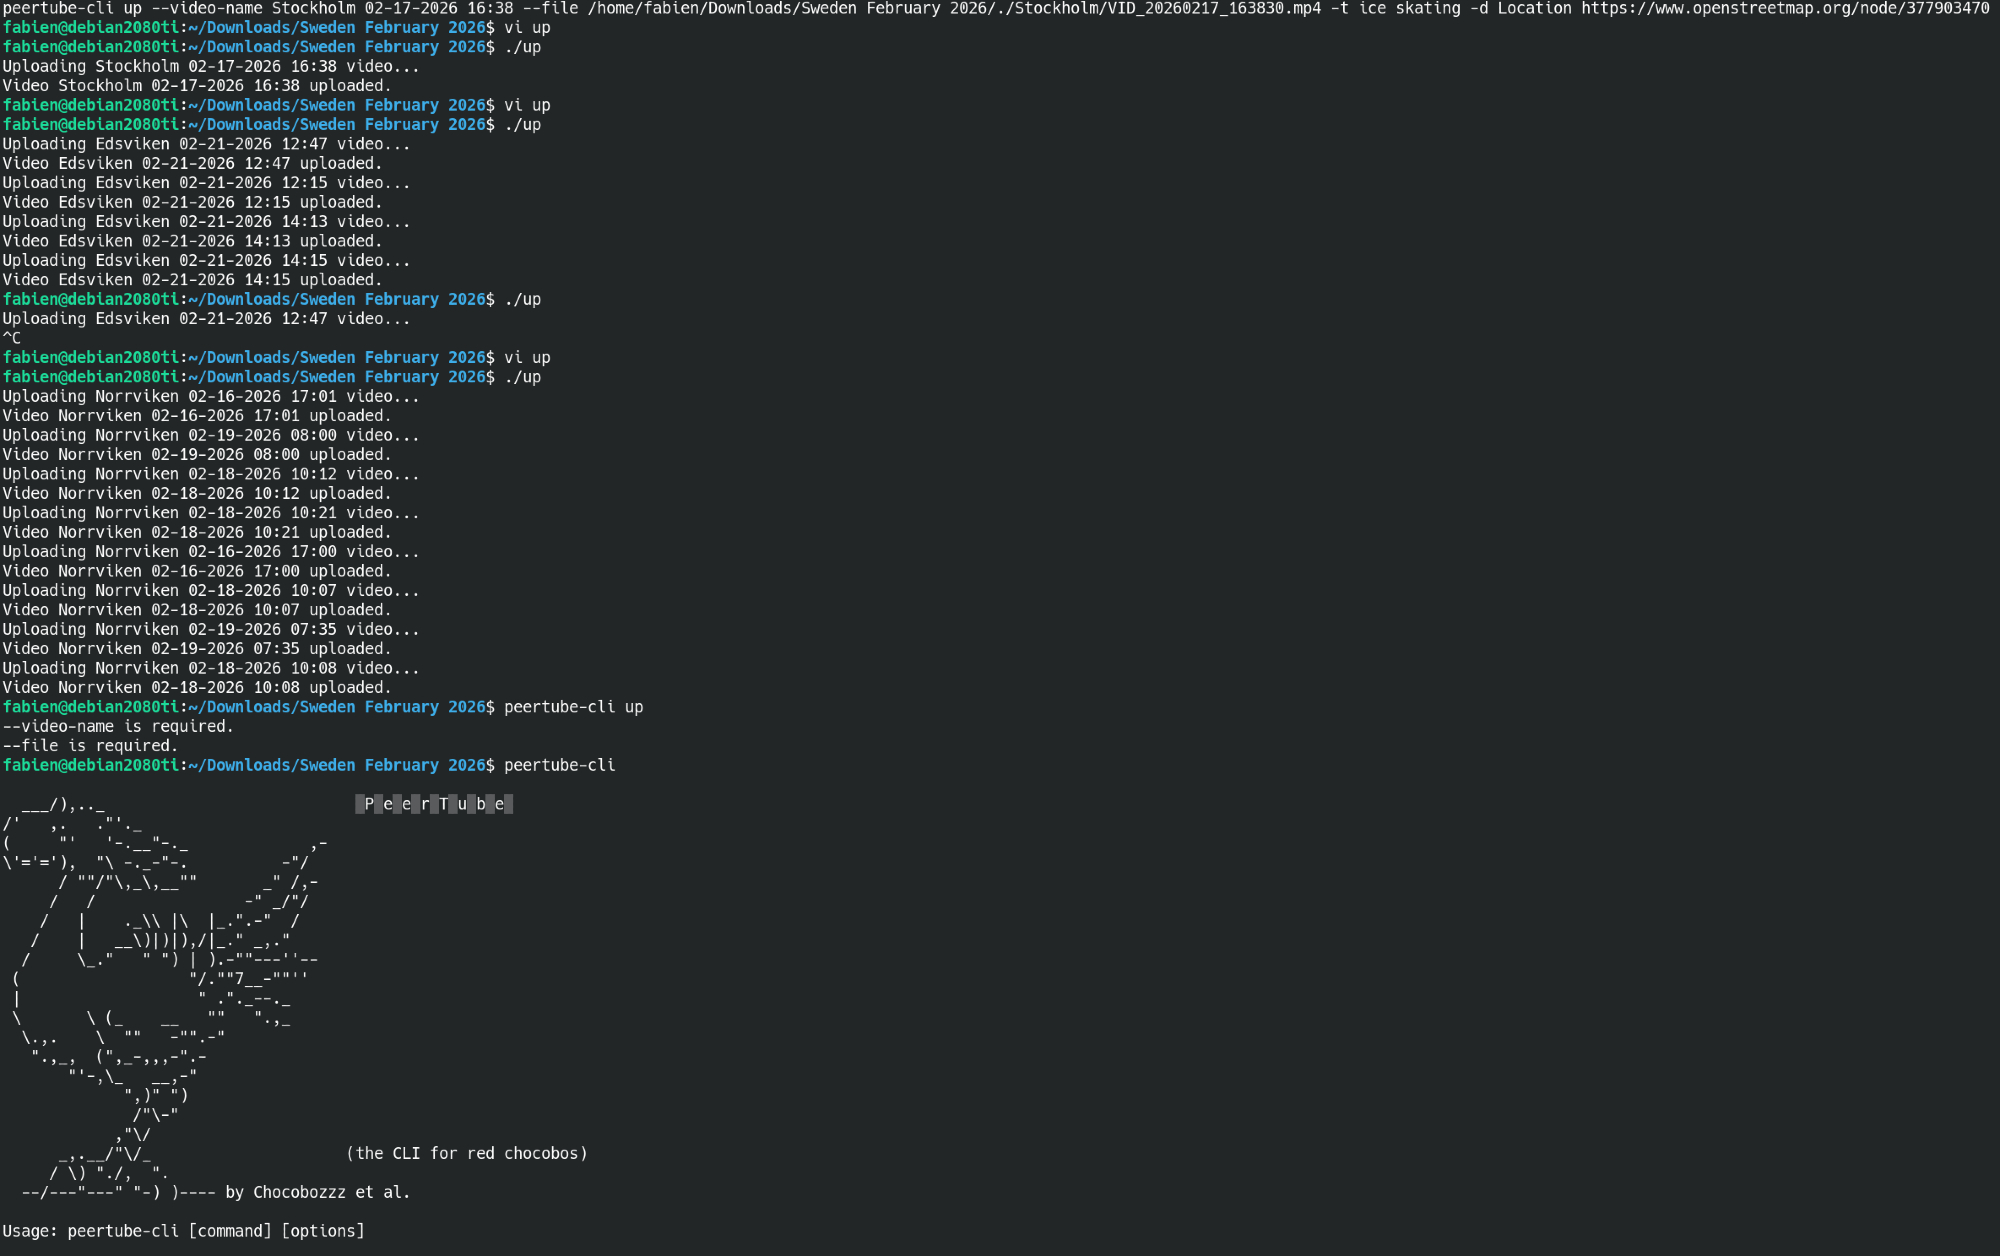Viewport: 2000px width, 1256px height.
Task: Click "Uploading Norrviken 02-16-2026 17:01 video..." line
Action: [x=211, y=396]
